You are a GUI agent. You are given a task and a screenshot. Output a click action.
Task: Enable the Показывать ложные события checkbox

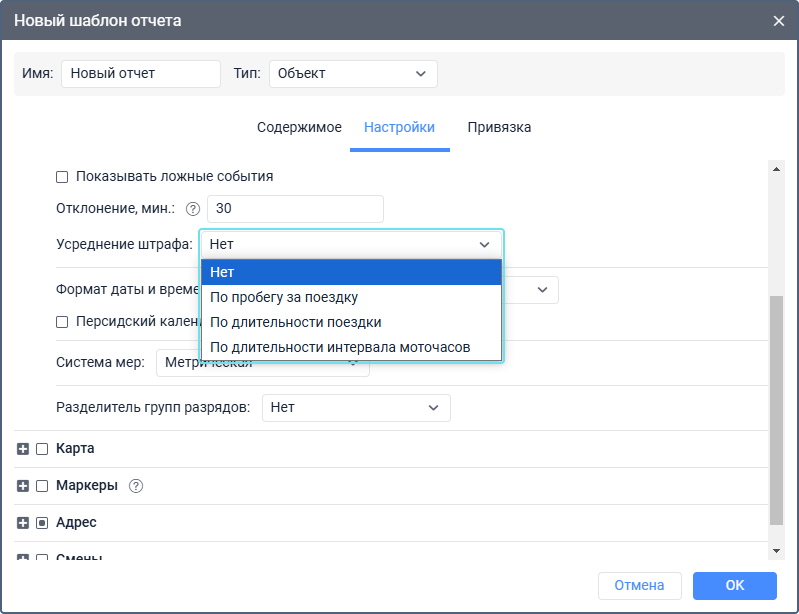click(x=62, y=177)
